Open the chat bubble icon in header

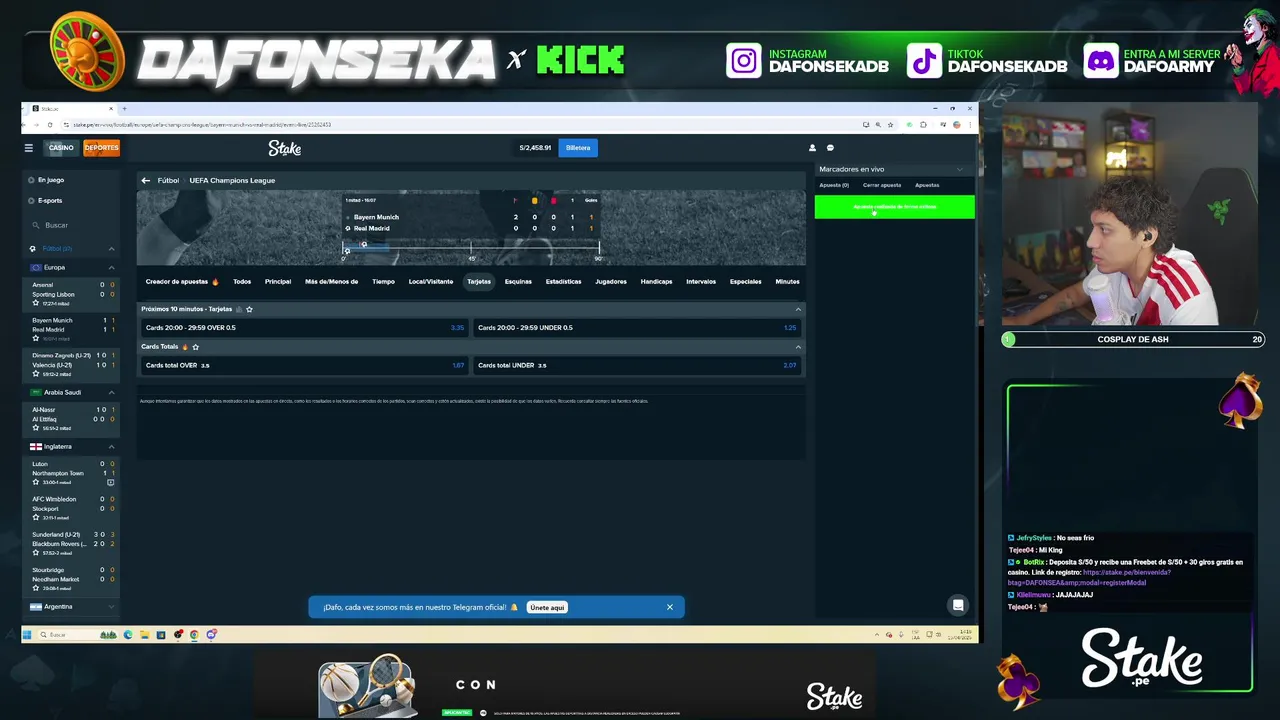(830, 148)
